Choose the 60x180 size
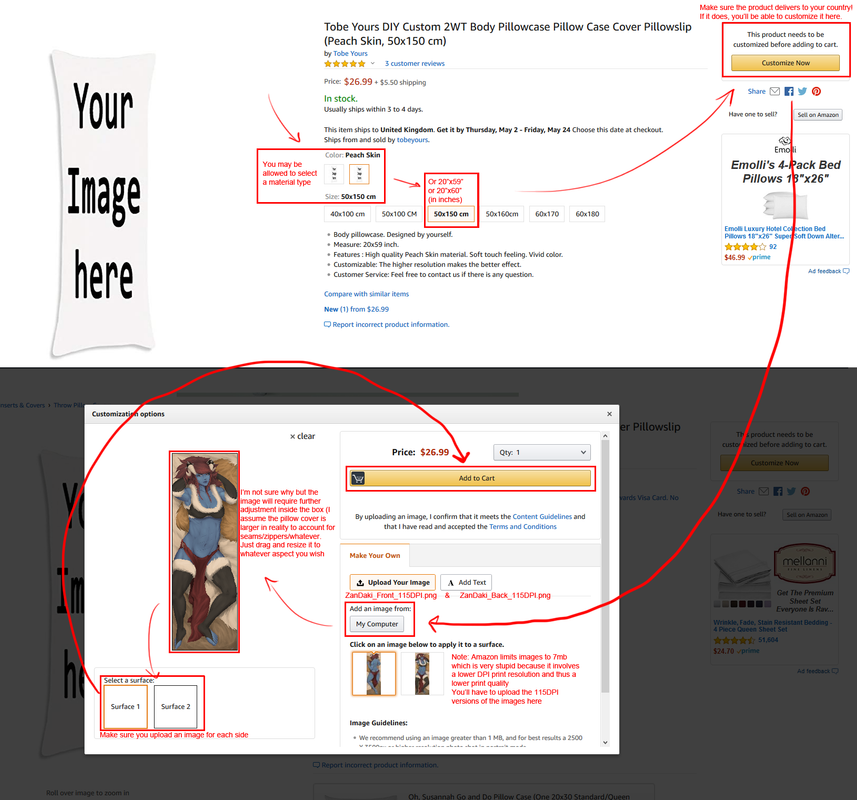This screenshot has width=857, height=800. [588, 214]
